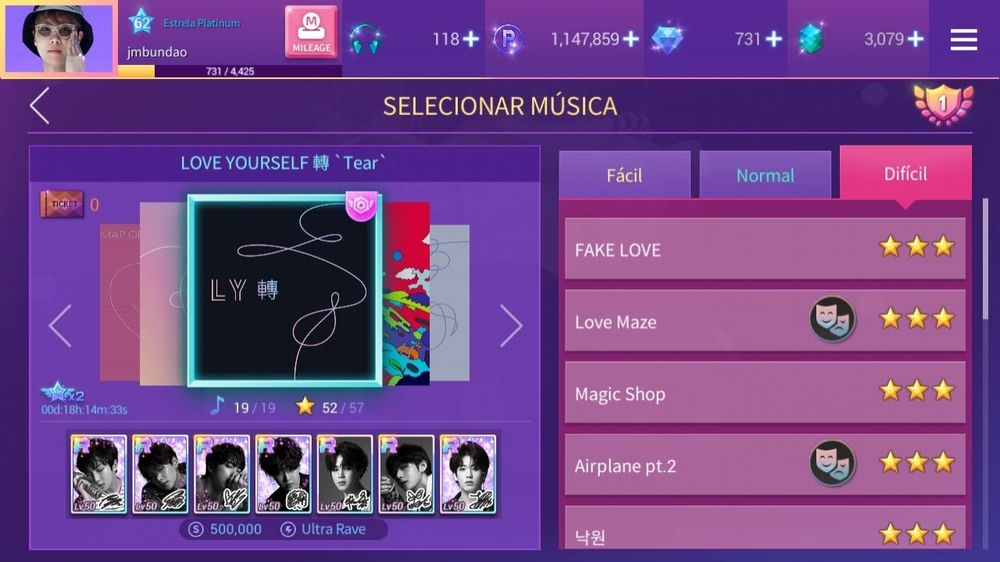This screenshot has height=562, width=1000.
Task: Tap the headphones energy icon
Action: [x=365, y=39]
